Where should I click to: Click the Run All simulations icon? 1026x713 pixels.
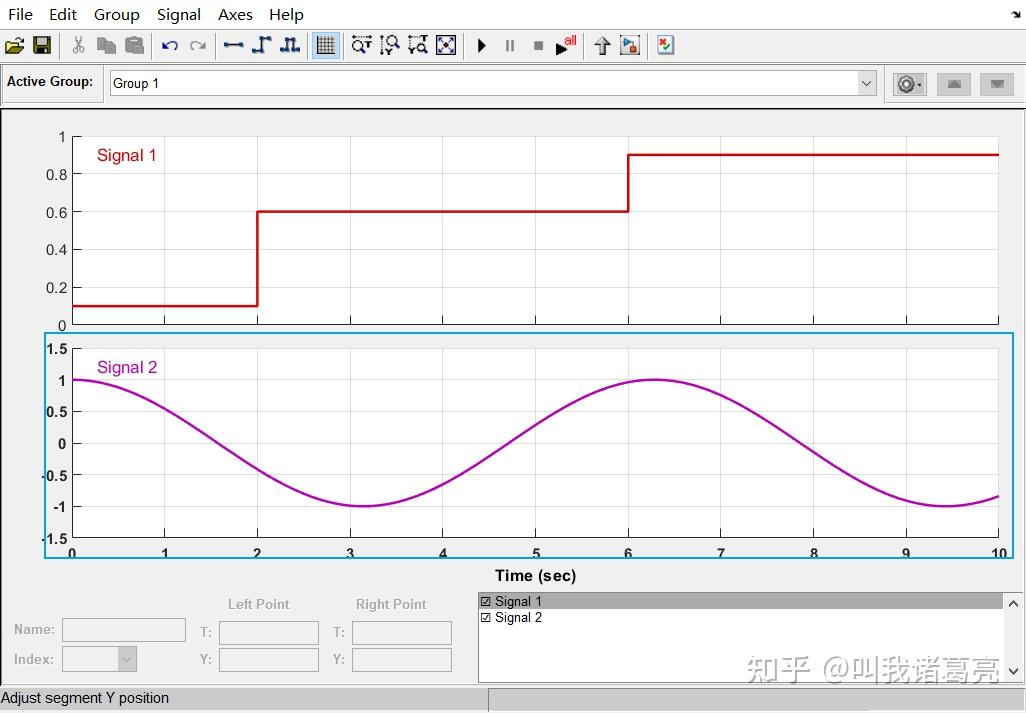click(x=565, y=45)
